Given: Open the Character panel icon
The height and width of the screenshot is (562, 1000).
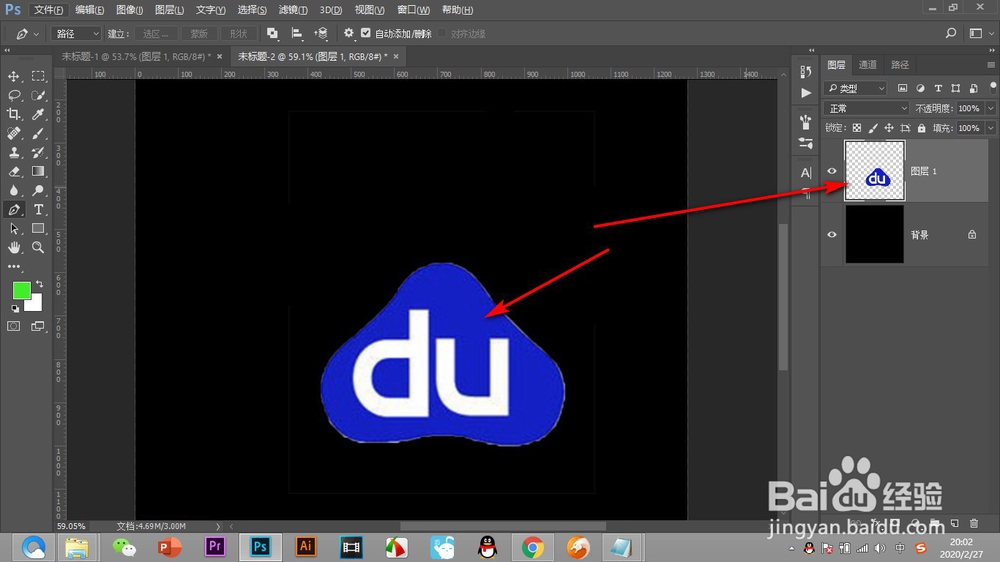Looking at the screenshot, I should pos(806,172).
